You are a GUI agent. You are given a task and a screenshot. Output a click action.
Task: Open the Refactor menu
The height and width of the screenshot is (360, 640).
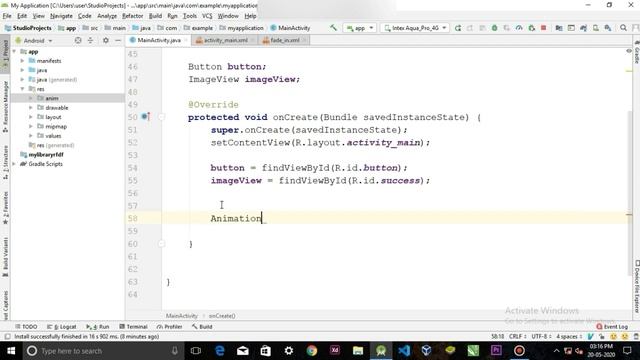133,16
